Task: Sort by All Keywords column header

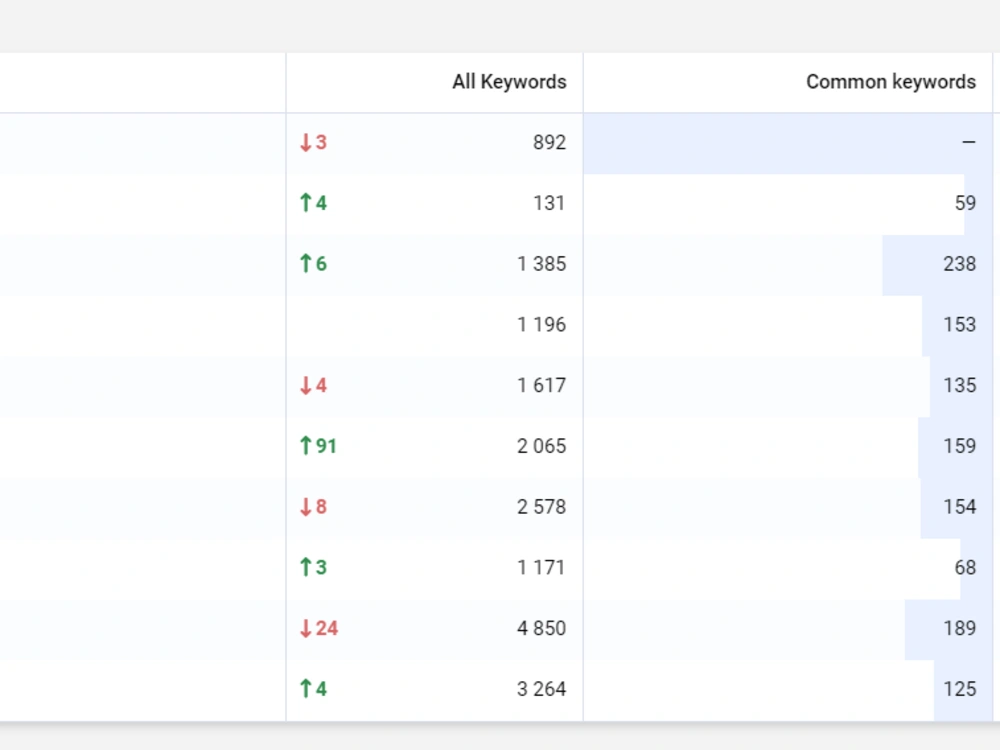Action: pyautogui.click(x=509, y=82)
